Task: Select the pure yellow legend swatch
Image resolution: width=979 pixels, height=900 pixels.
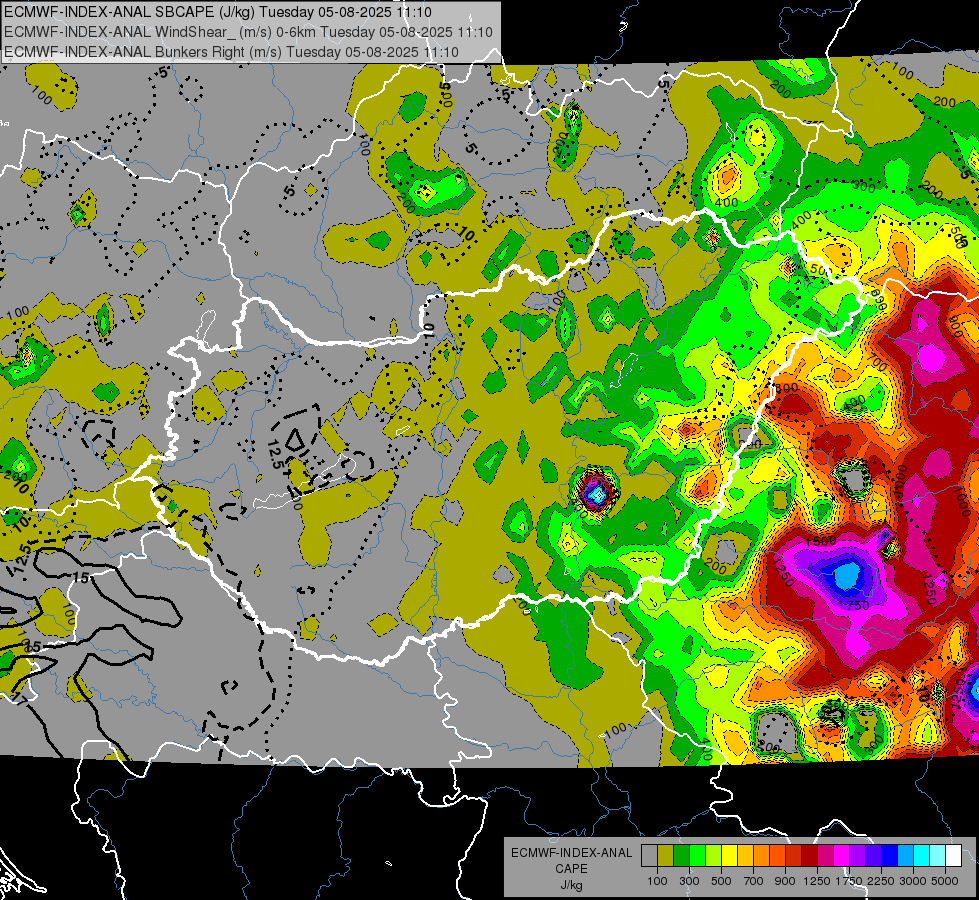Action: point(729,856)
